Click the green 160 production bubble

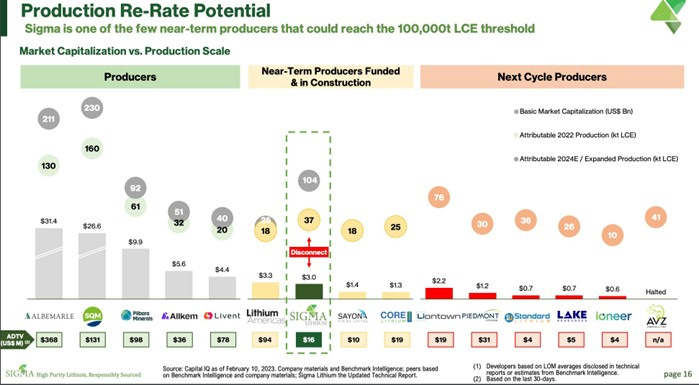[x=92, y=148]
